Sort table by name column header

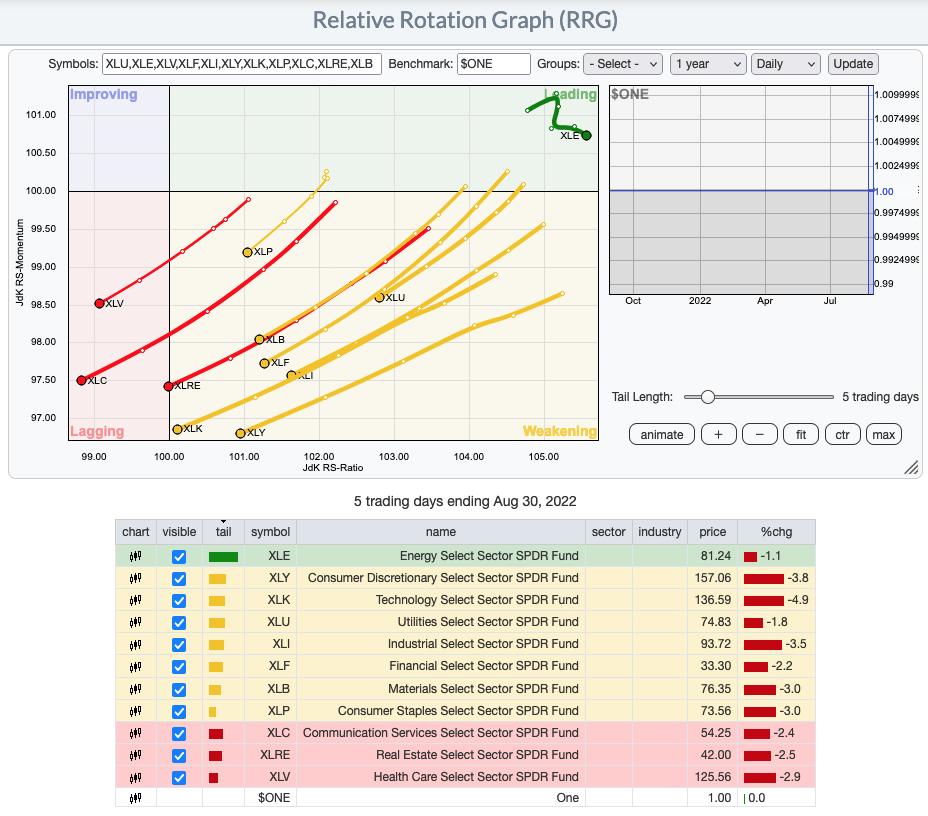[x=440, y=532]
